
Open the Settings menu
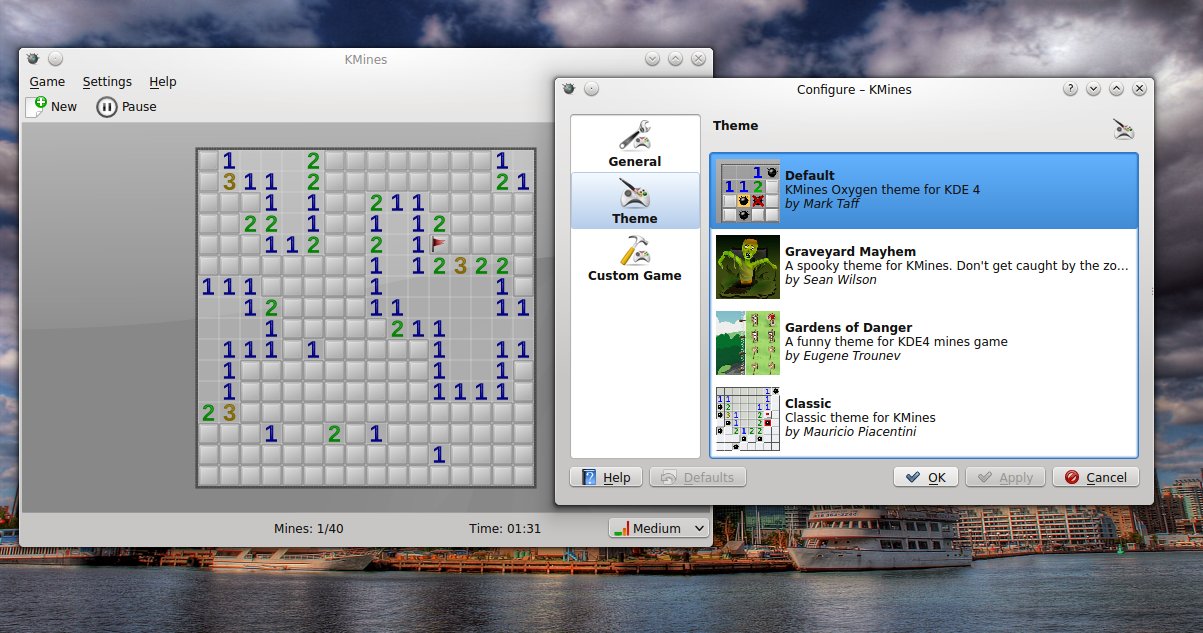tap(107, 82)
